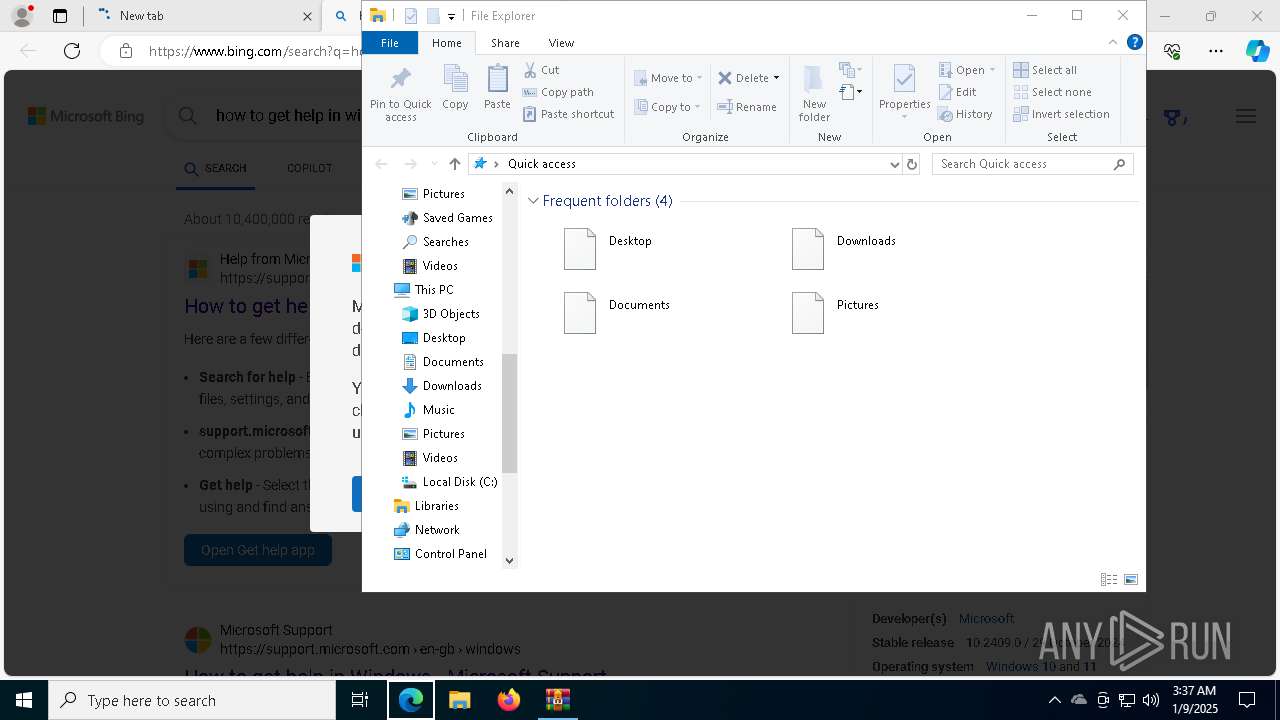Viewport: 1280px width, 720px height.
Task: Switch to the Share ribbon tab
Action: tap(505, 43)
